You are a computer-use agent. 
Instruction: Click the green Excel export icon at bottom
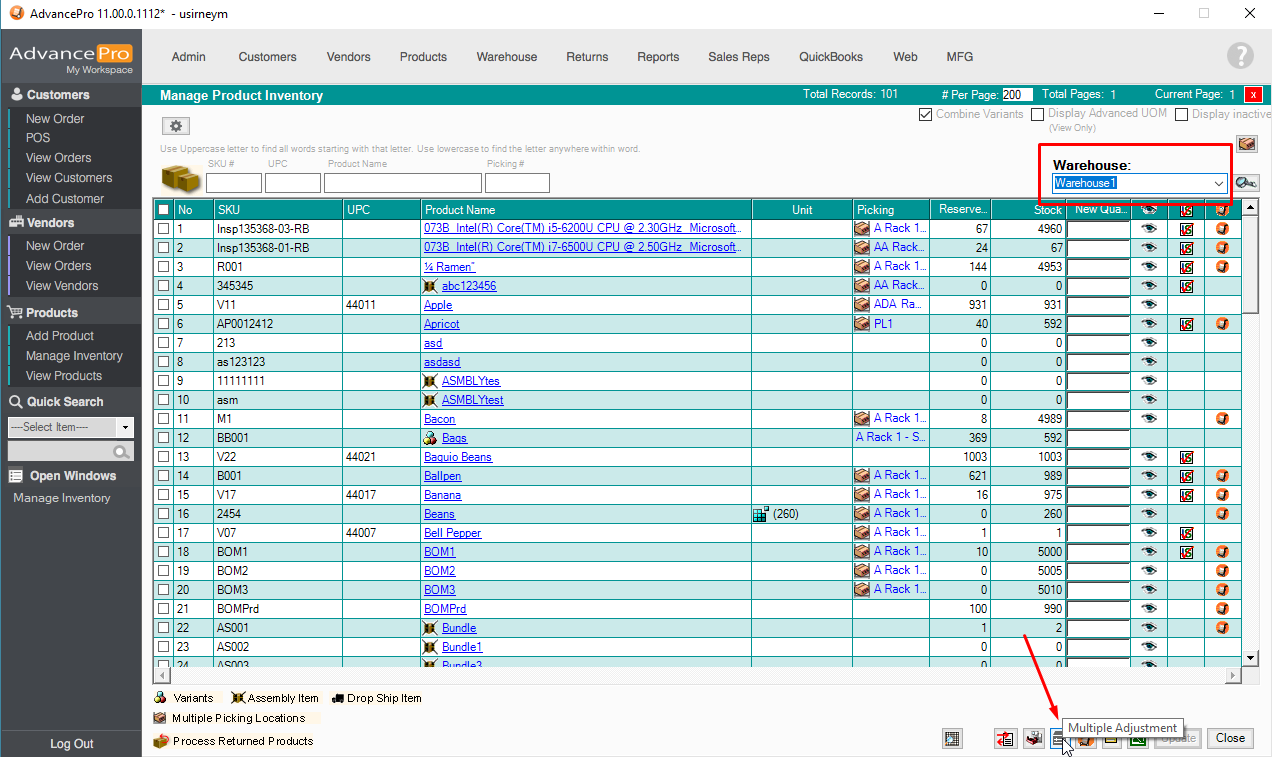pos(1138,739)
